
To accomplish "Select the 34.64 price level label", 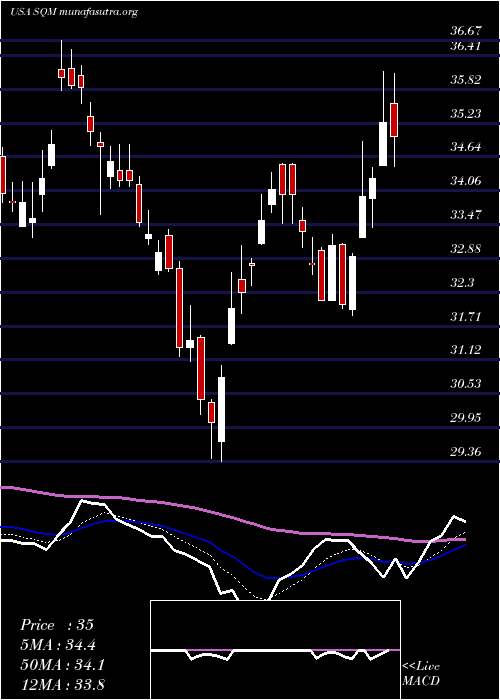I will [466, 147].
